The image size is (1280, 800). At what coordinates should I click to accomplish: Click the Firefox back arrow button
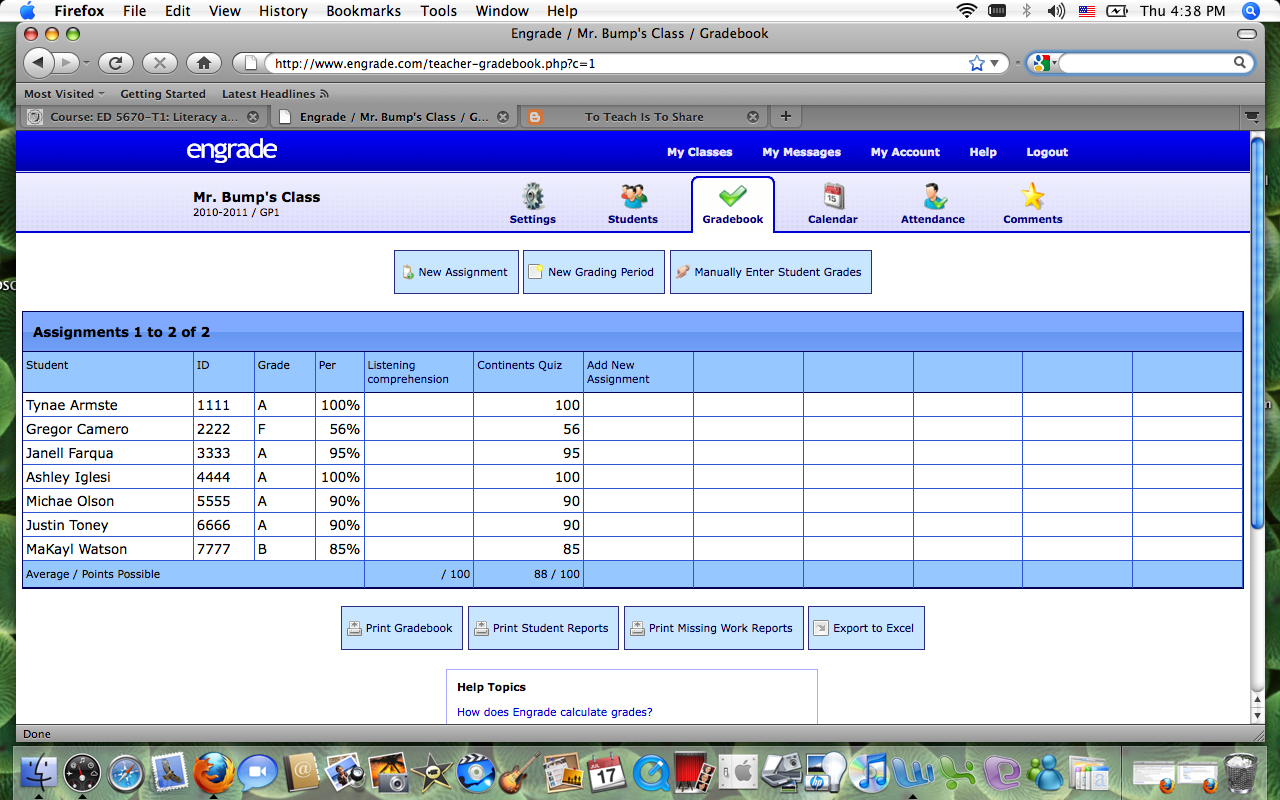coord(39,63)
